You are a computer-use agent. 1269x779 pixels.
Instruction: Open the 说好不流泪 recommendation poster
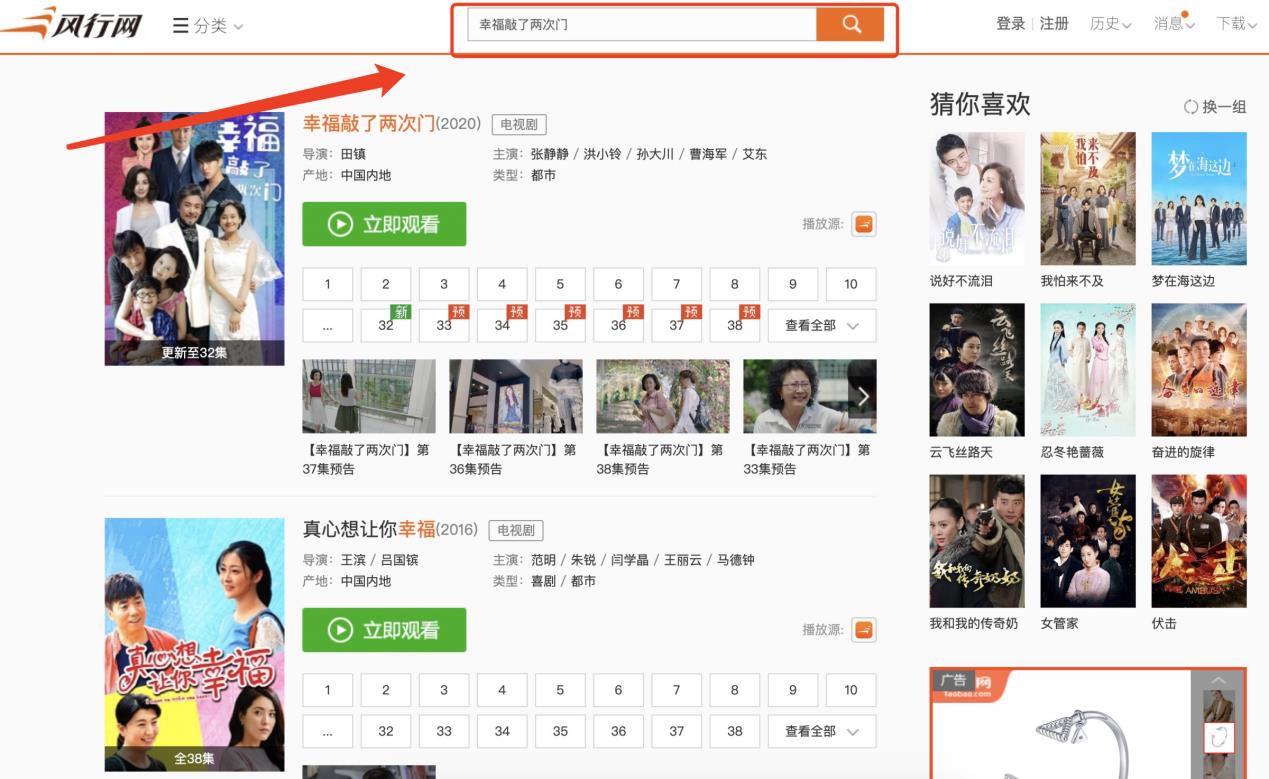(977, 198)
